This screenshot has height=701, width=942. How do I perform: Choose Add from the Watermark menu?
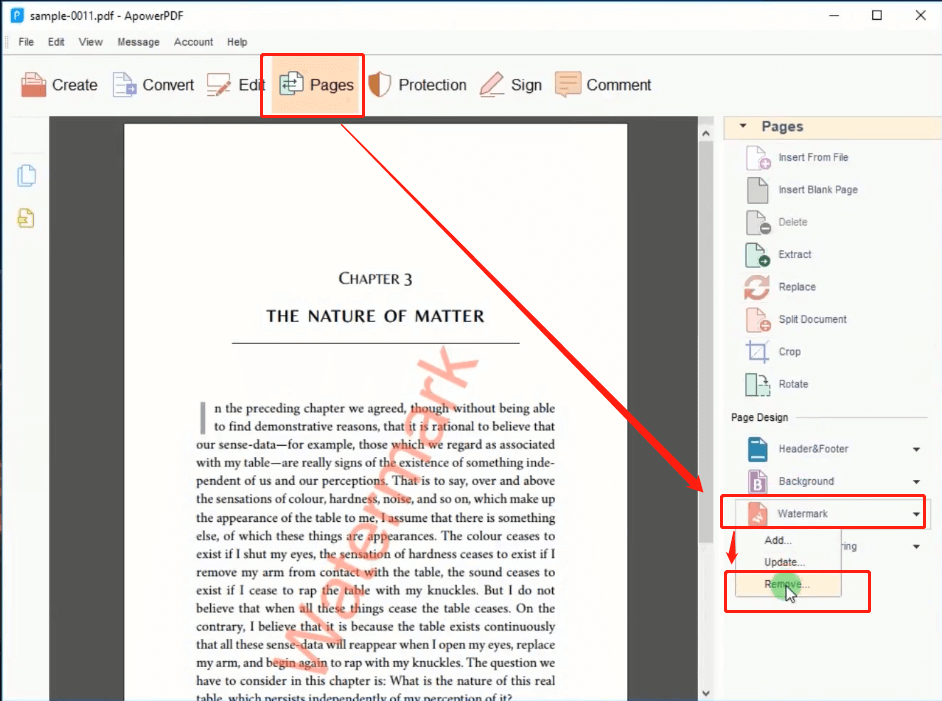(778, 540)
